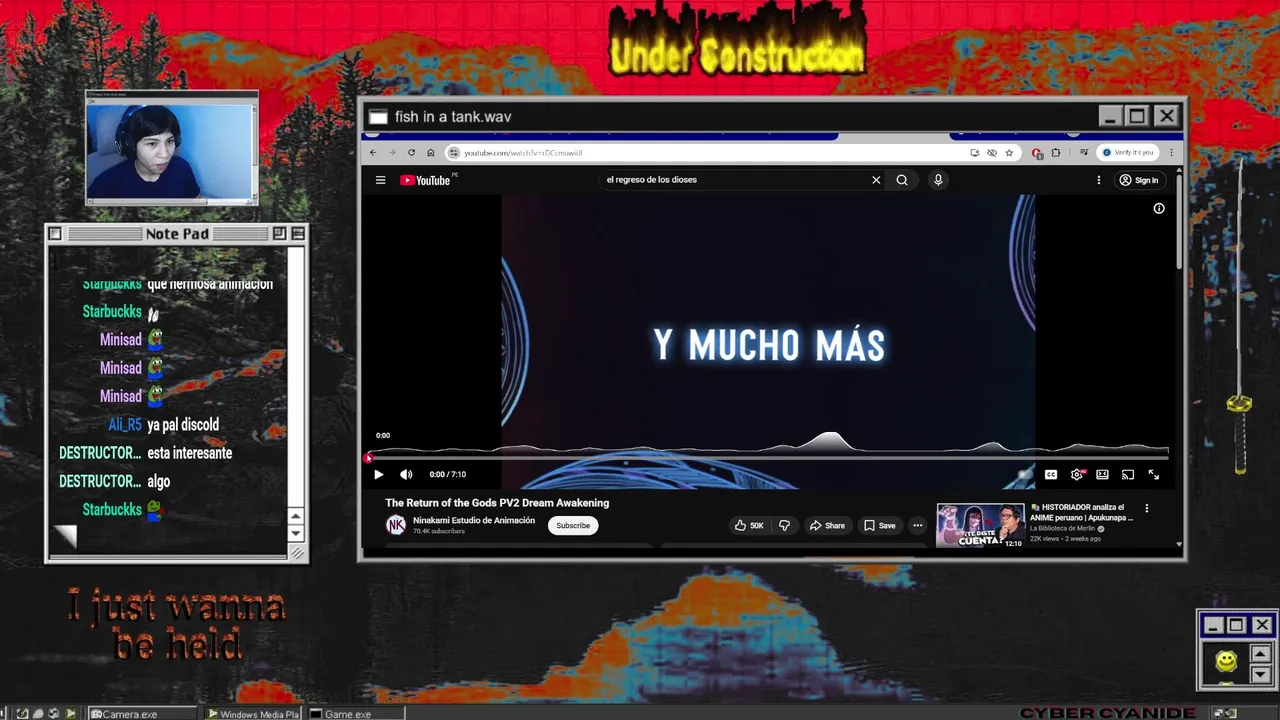
Task: Click Note Pad titlebar double-square icon
Action: click(x=279, y=234)
